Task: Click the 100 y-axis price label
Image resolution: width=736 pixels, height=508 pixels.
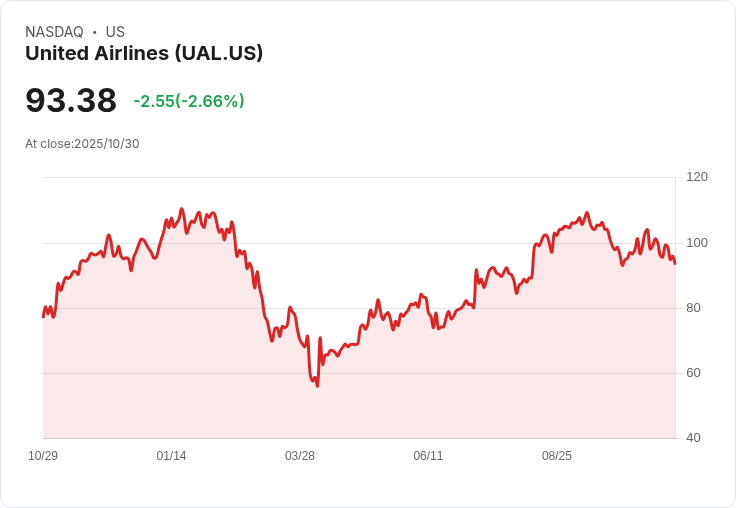Action: click(x=697, y=243)
